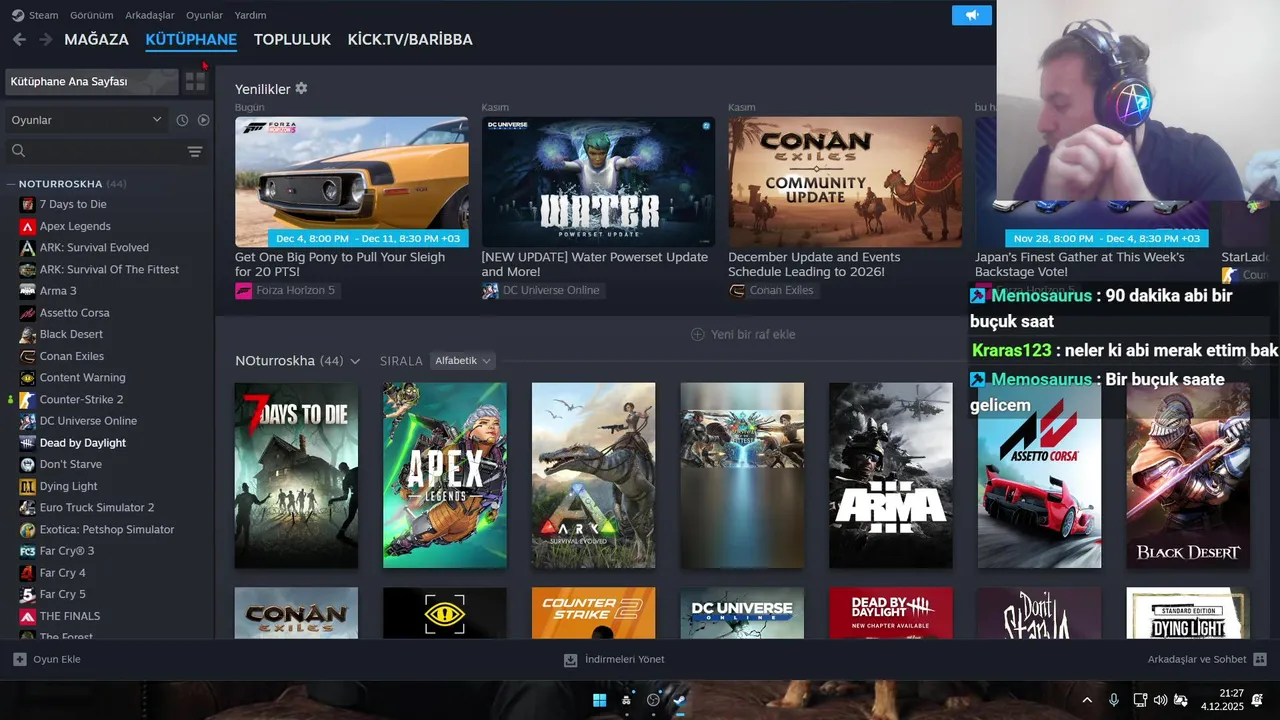
Task: Open Arkadaşlar ve Sohbet panel
Action: [1207, 660]
